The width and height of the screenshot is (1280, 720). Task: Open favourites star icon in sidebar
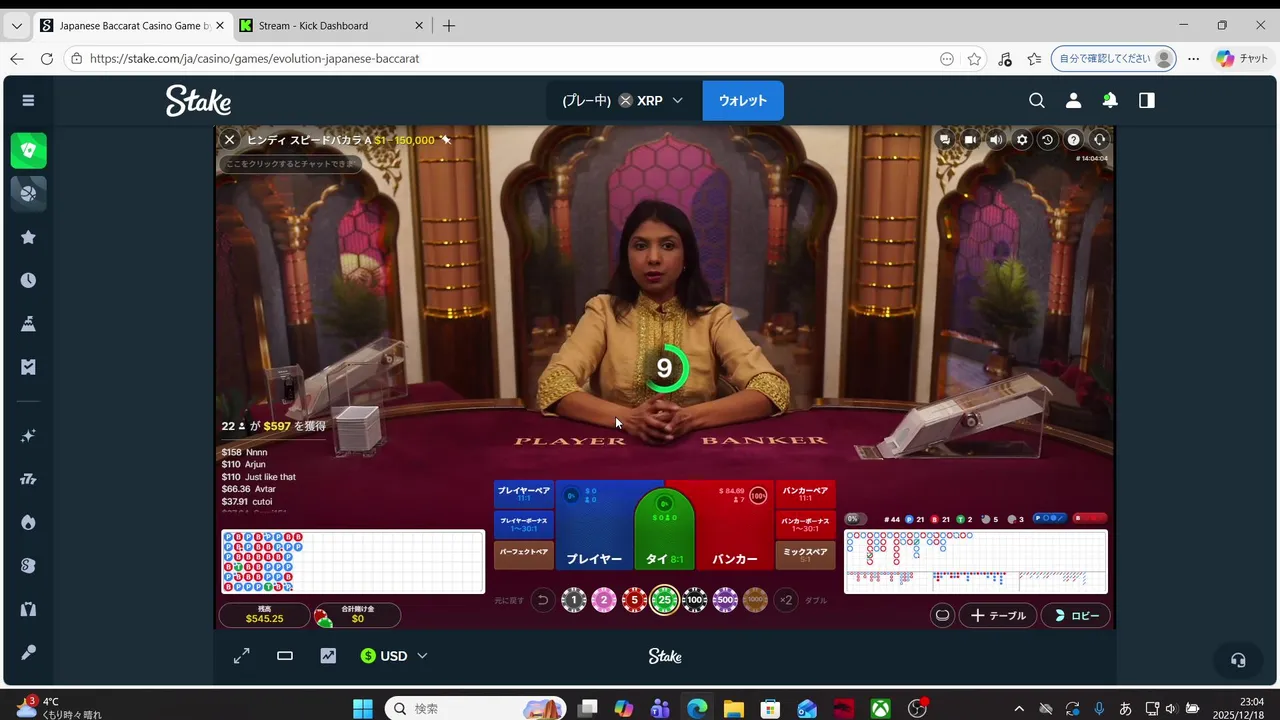28,237
